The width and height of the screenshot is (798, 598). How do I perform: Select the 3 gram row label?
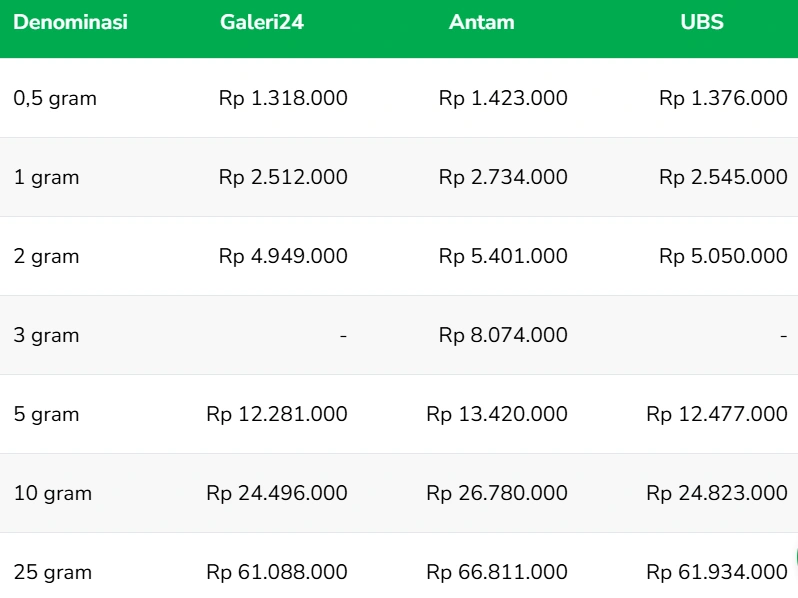tap(46, 335)
